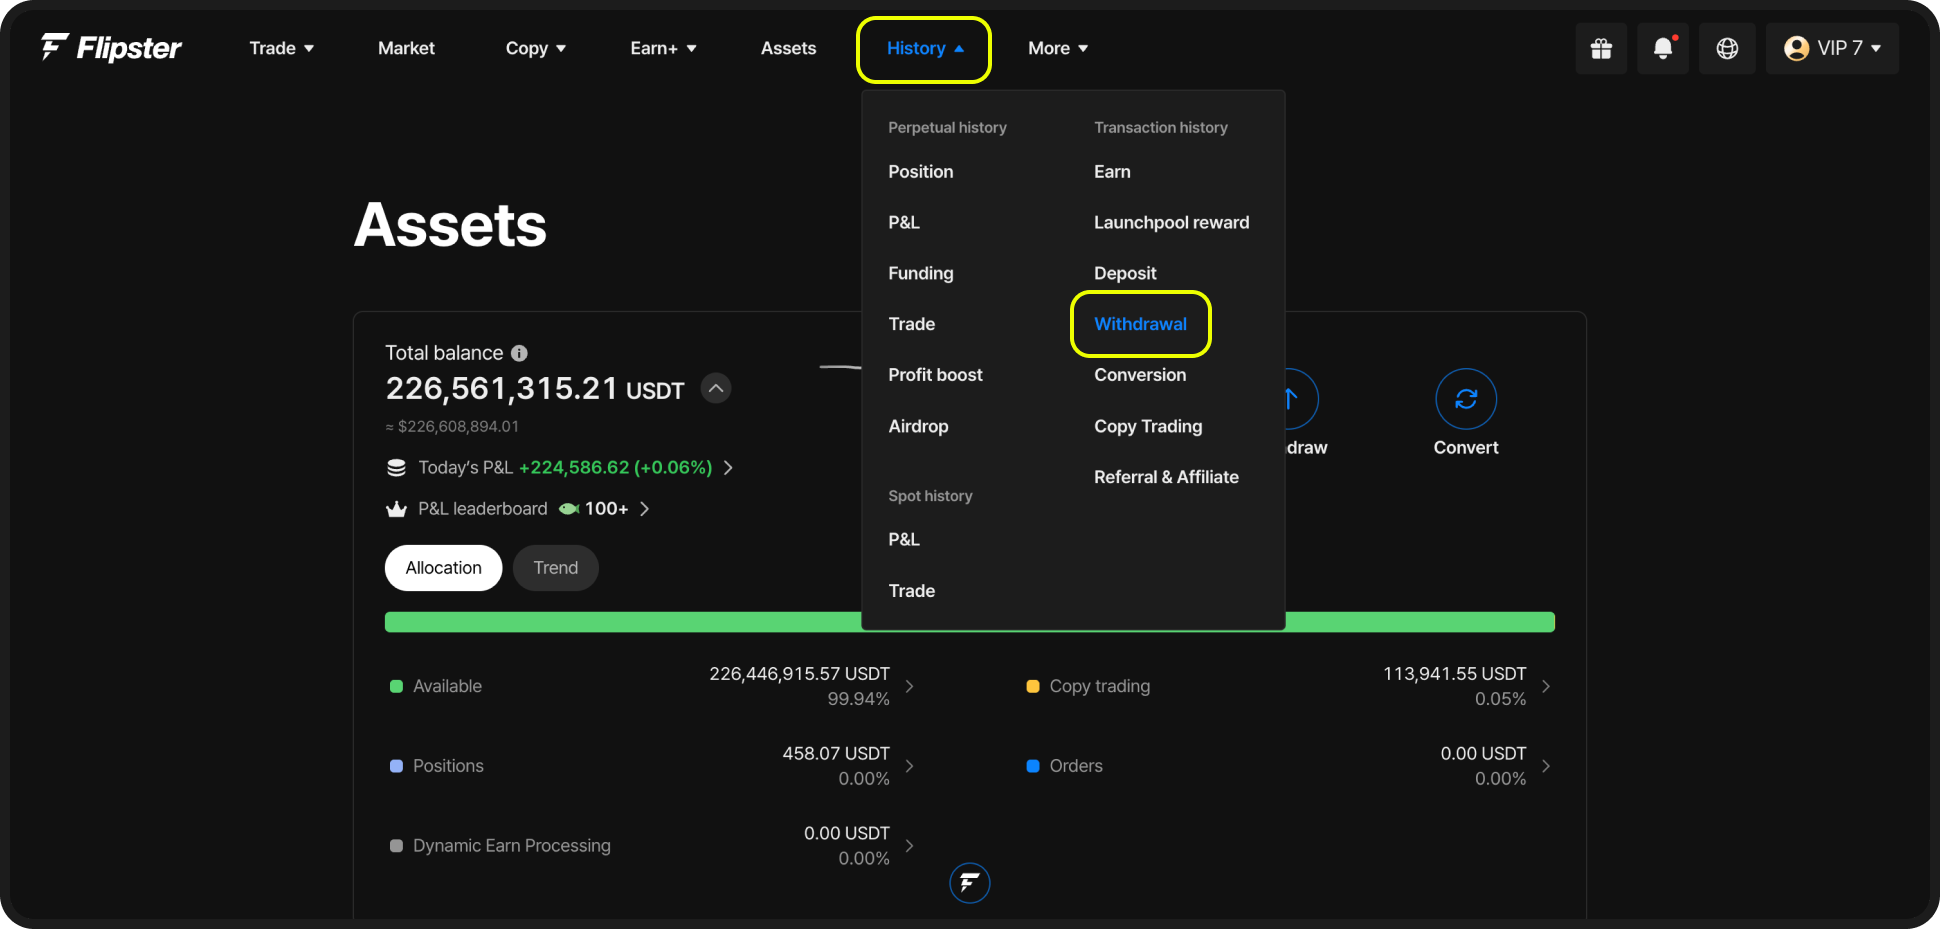1940x929 pixels.
Task: Select Referral & Affiliate history
Action: (1166, 477)
